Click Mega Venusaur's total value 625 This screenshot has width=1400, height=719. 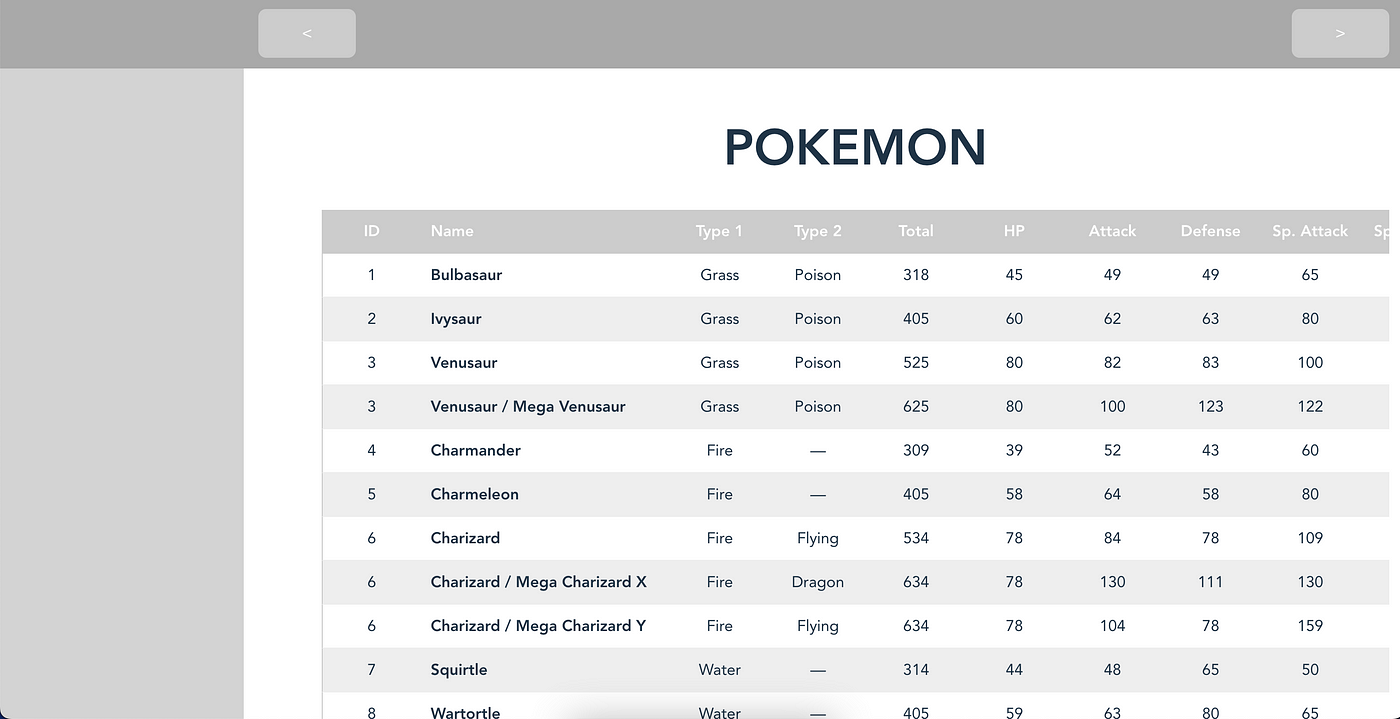(916, 407)
